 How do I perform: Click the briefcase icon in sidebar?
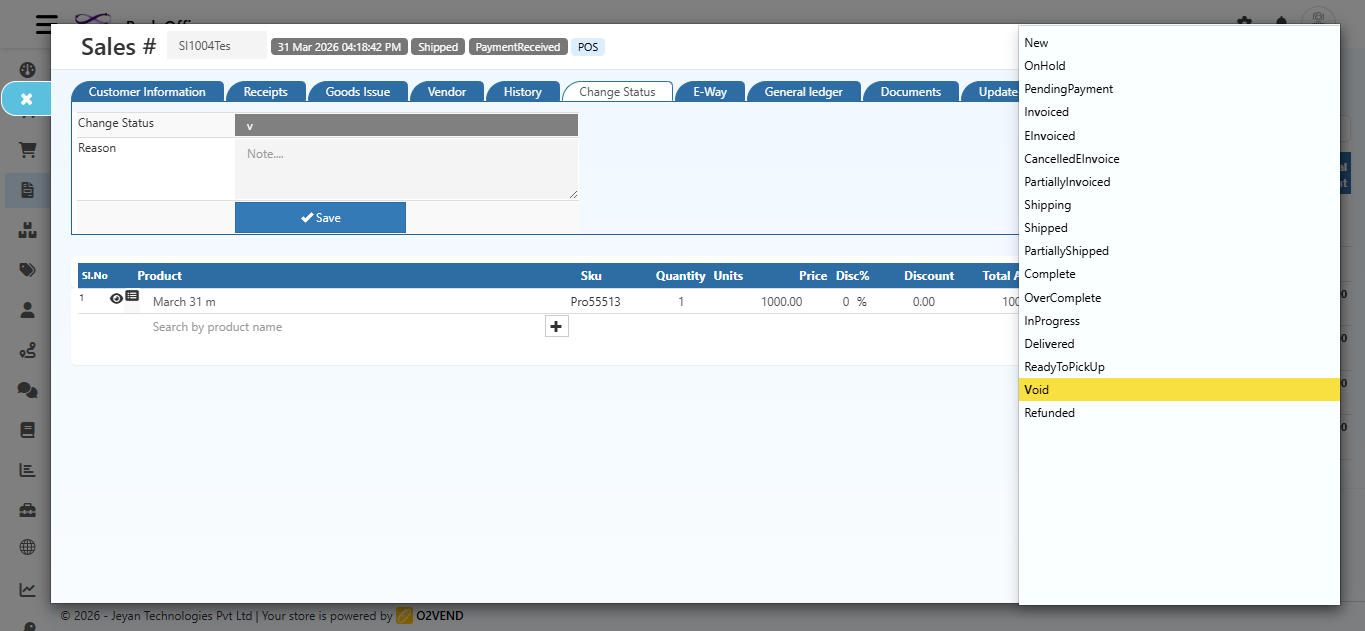click(27, 509)
